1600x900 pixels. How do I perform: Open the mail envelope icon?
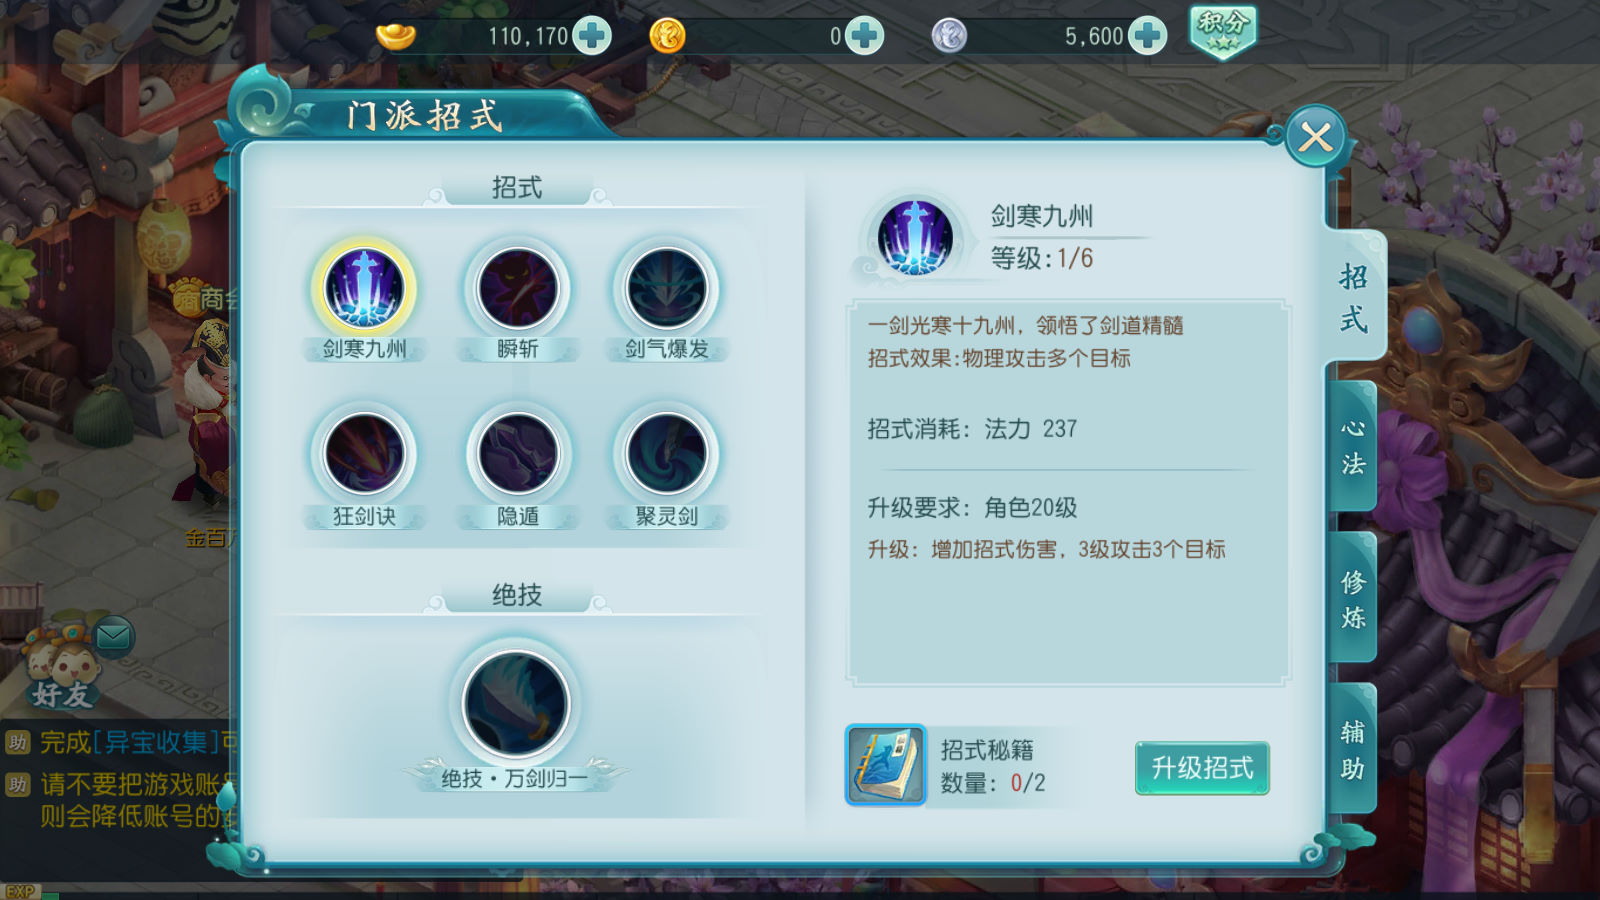113,636
